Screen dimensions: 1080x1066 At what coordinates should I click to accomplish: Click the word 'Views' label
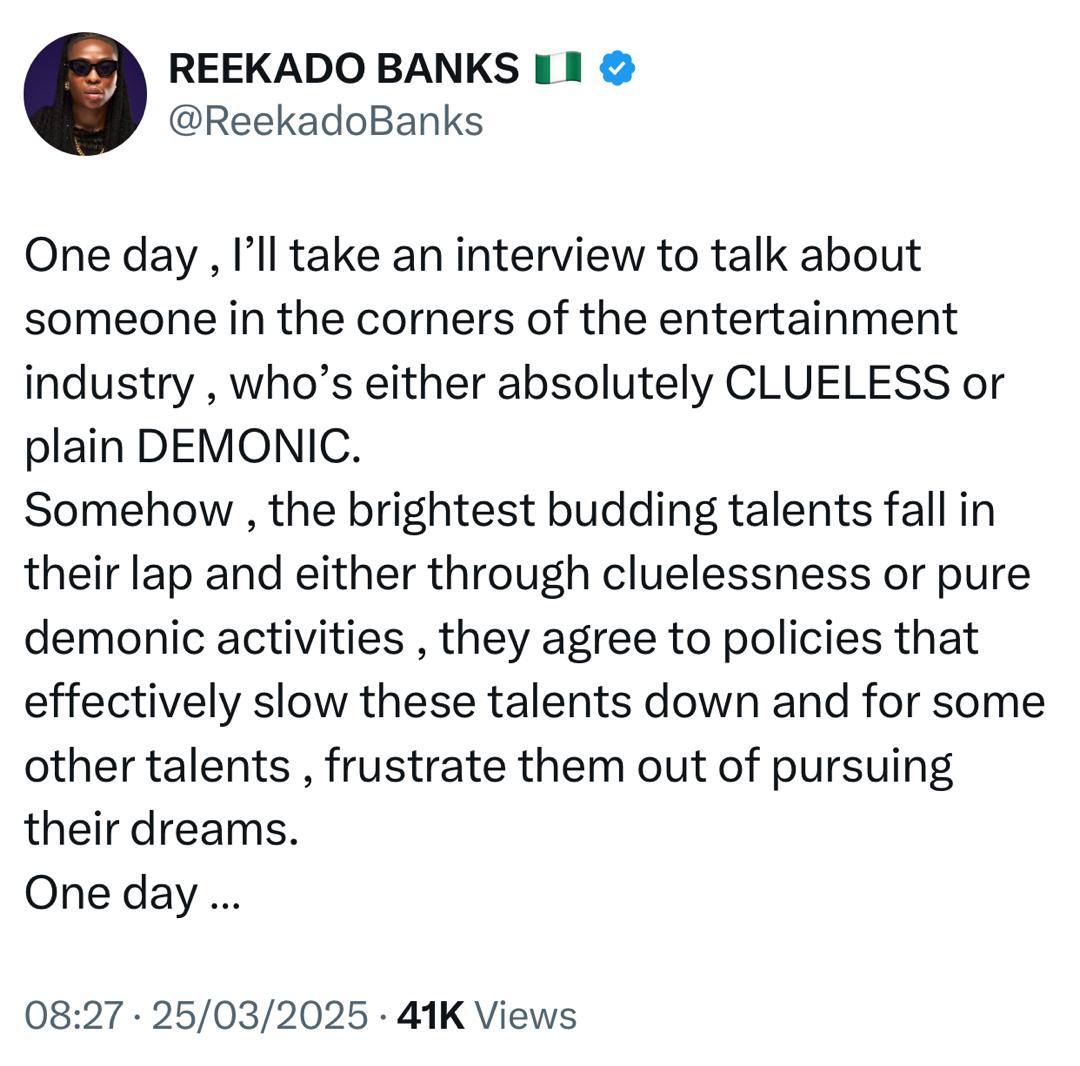[526, 1015]
